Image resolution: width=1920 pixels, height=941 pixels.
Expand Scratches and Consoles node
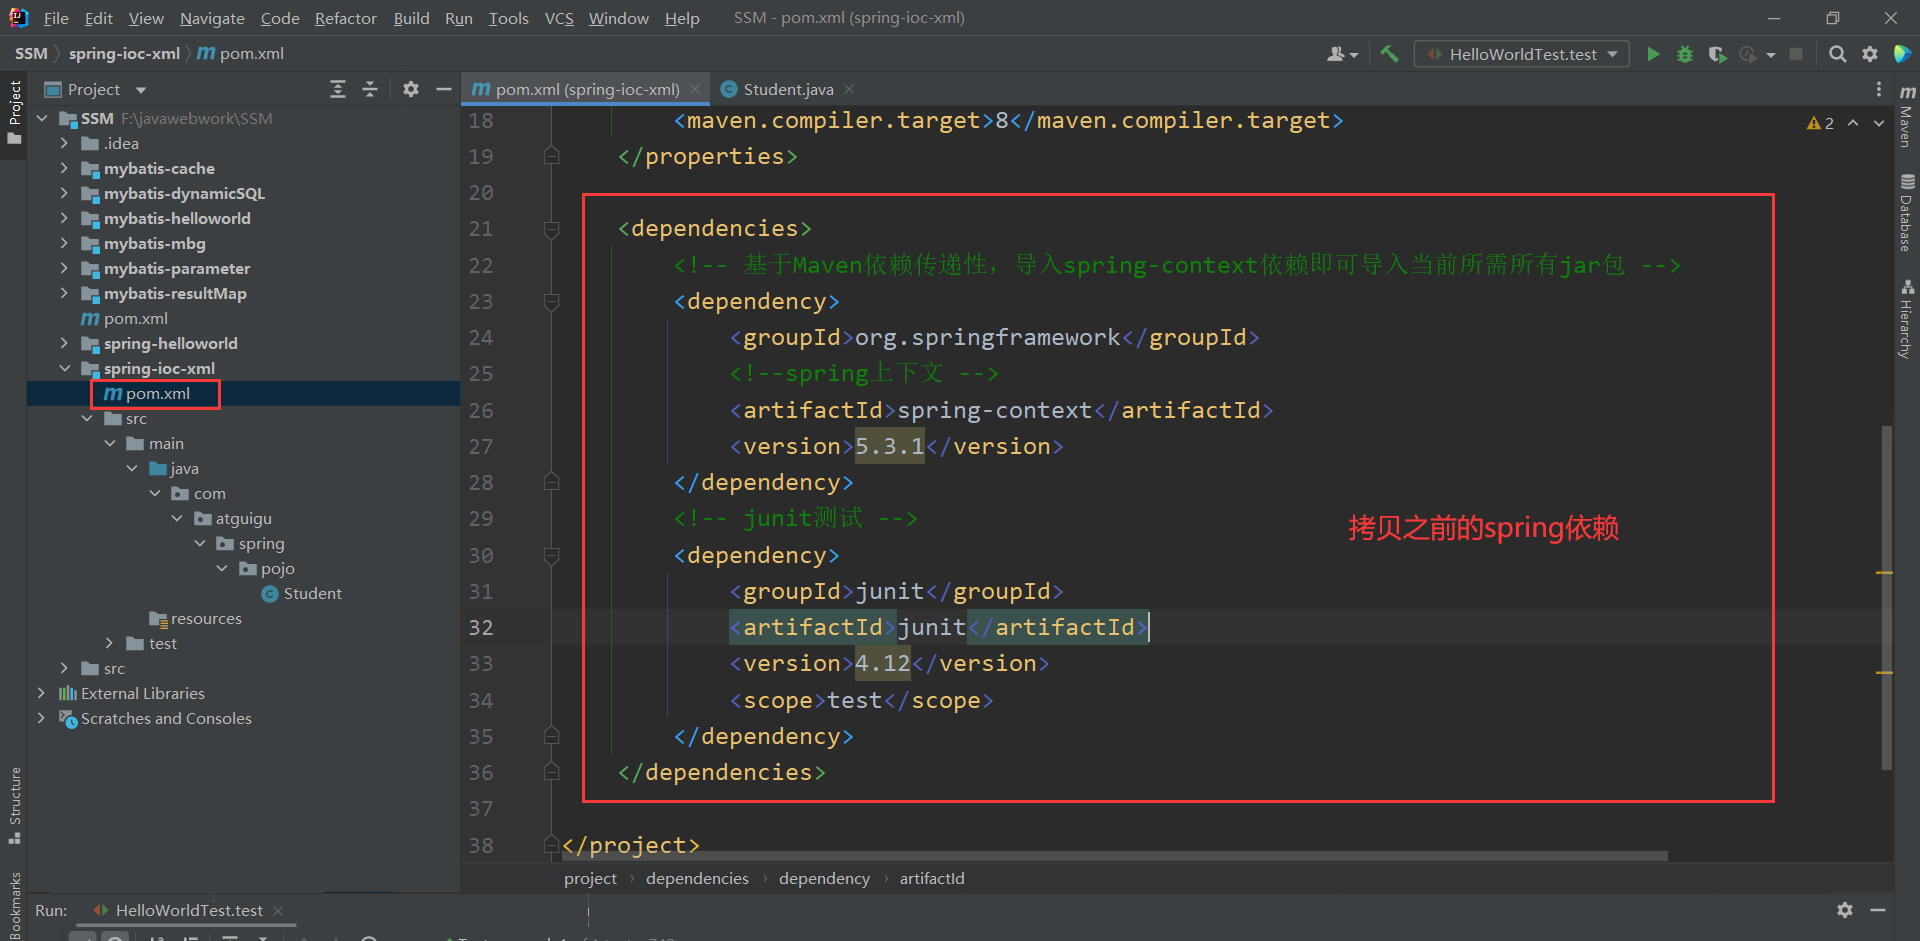click(x=41, y=718)
